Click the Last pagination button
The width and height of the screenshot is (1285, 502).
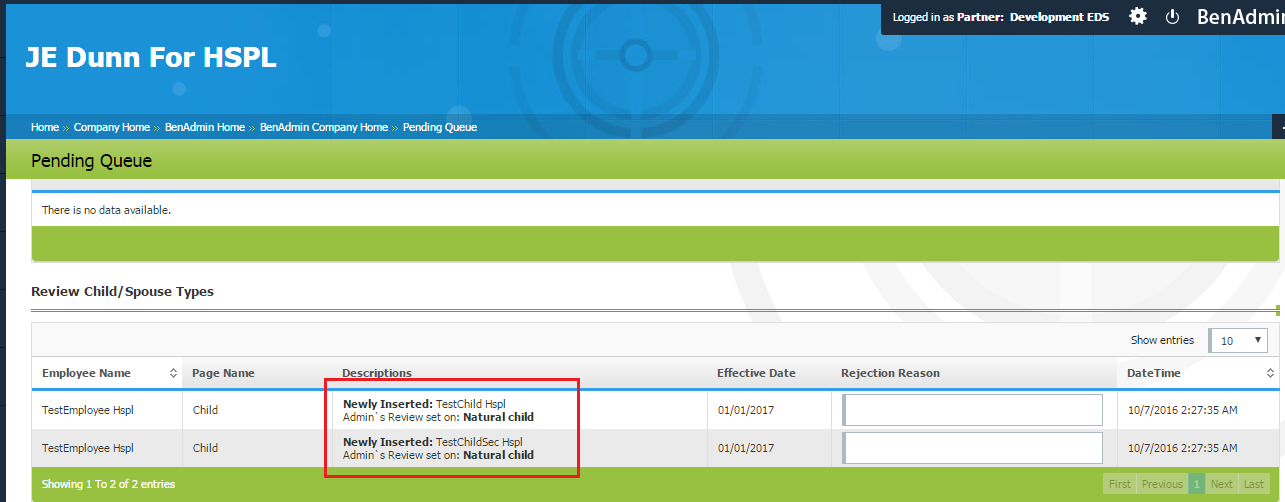click(x=1254, y=484)
